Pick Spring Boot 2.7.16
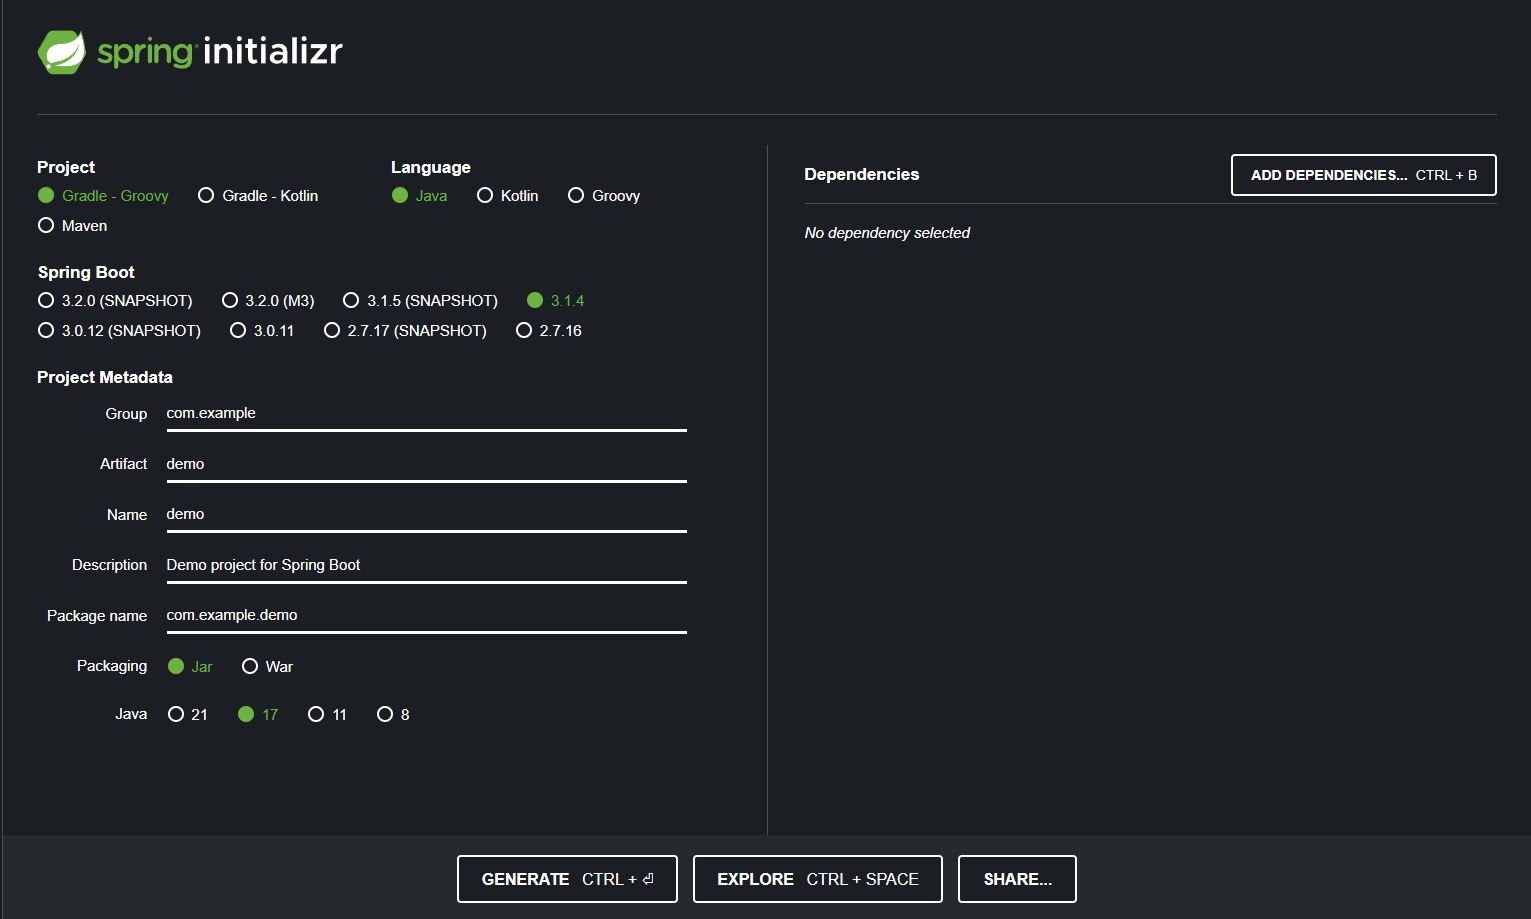Viewport: 1531px width, 919px height. point(548,331)
